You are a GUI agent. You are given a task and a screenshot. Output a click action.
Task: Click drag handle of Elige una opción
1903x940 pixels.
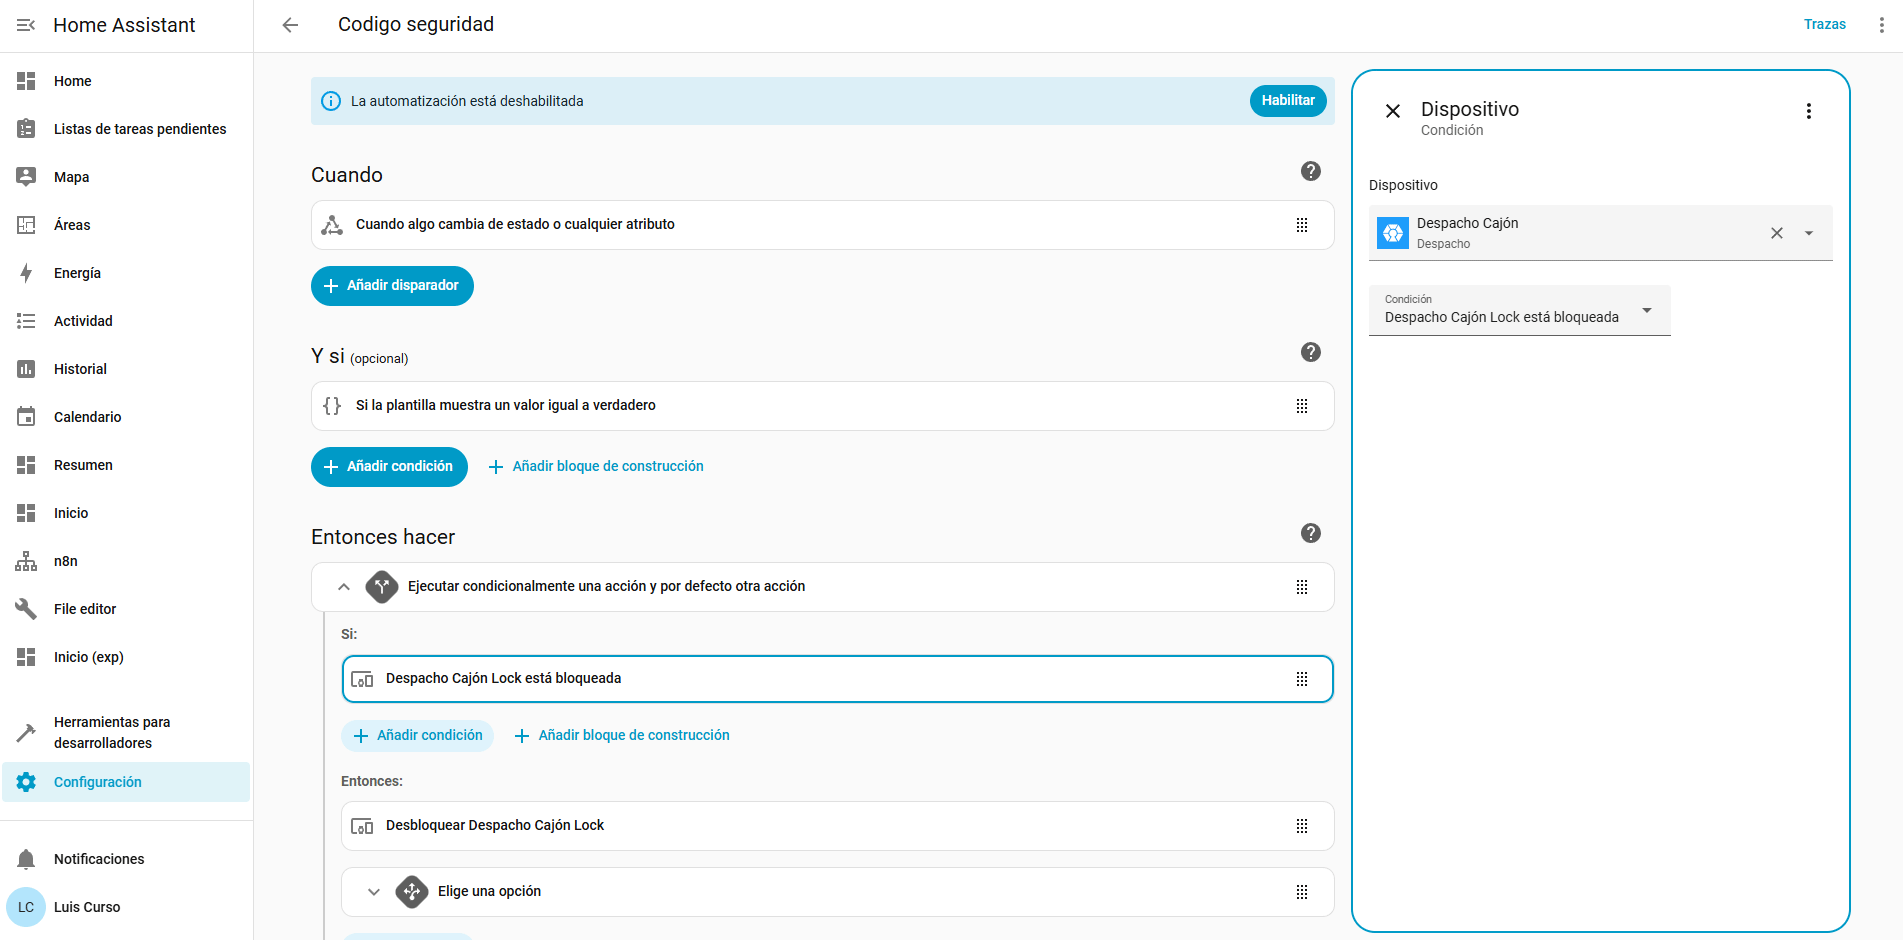(x=1302, y=892)
